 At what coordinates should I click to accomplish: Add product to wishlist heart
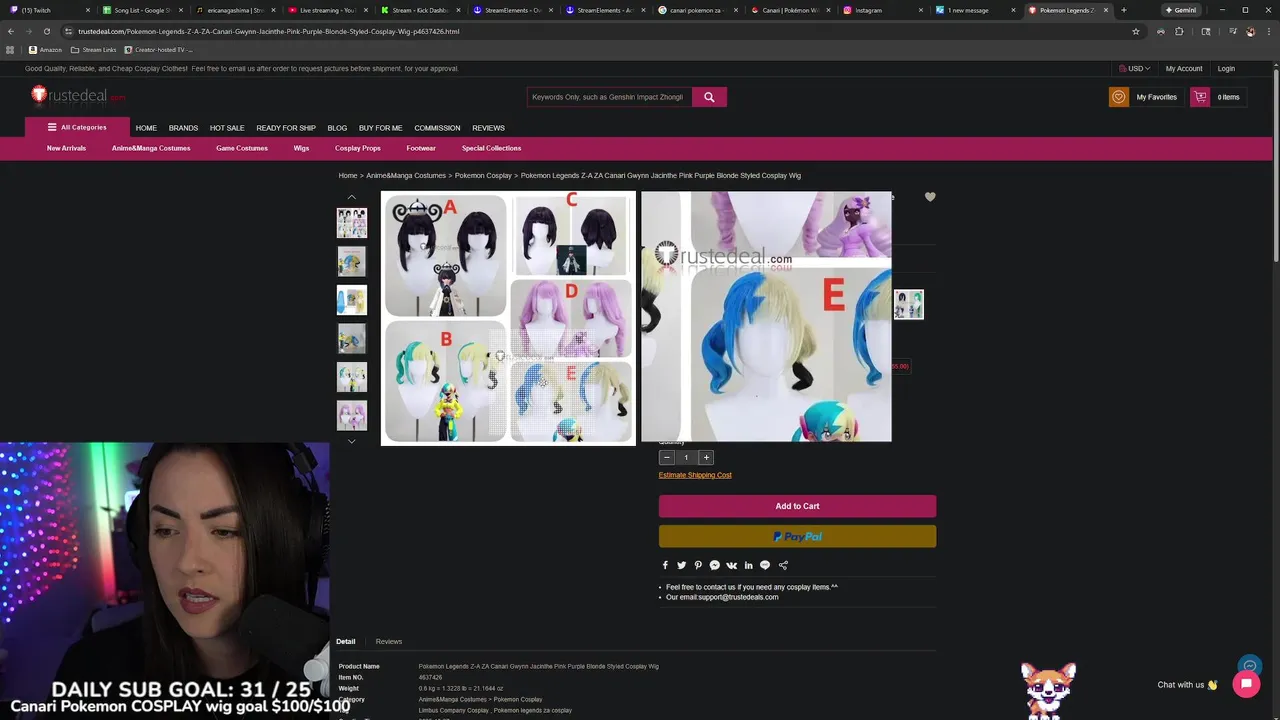tap(930, 197)
